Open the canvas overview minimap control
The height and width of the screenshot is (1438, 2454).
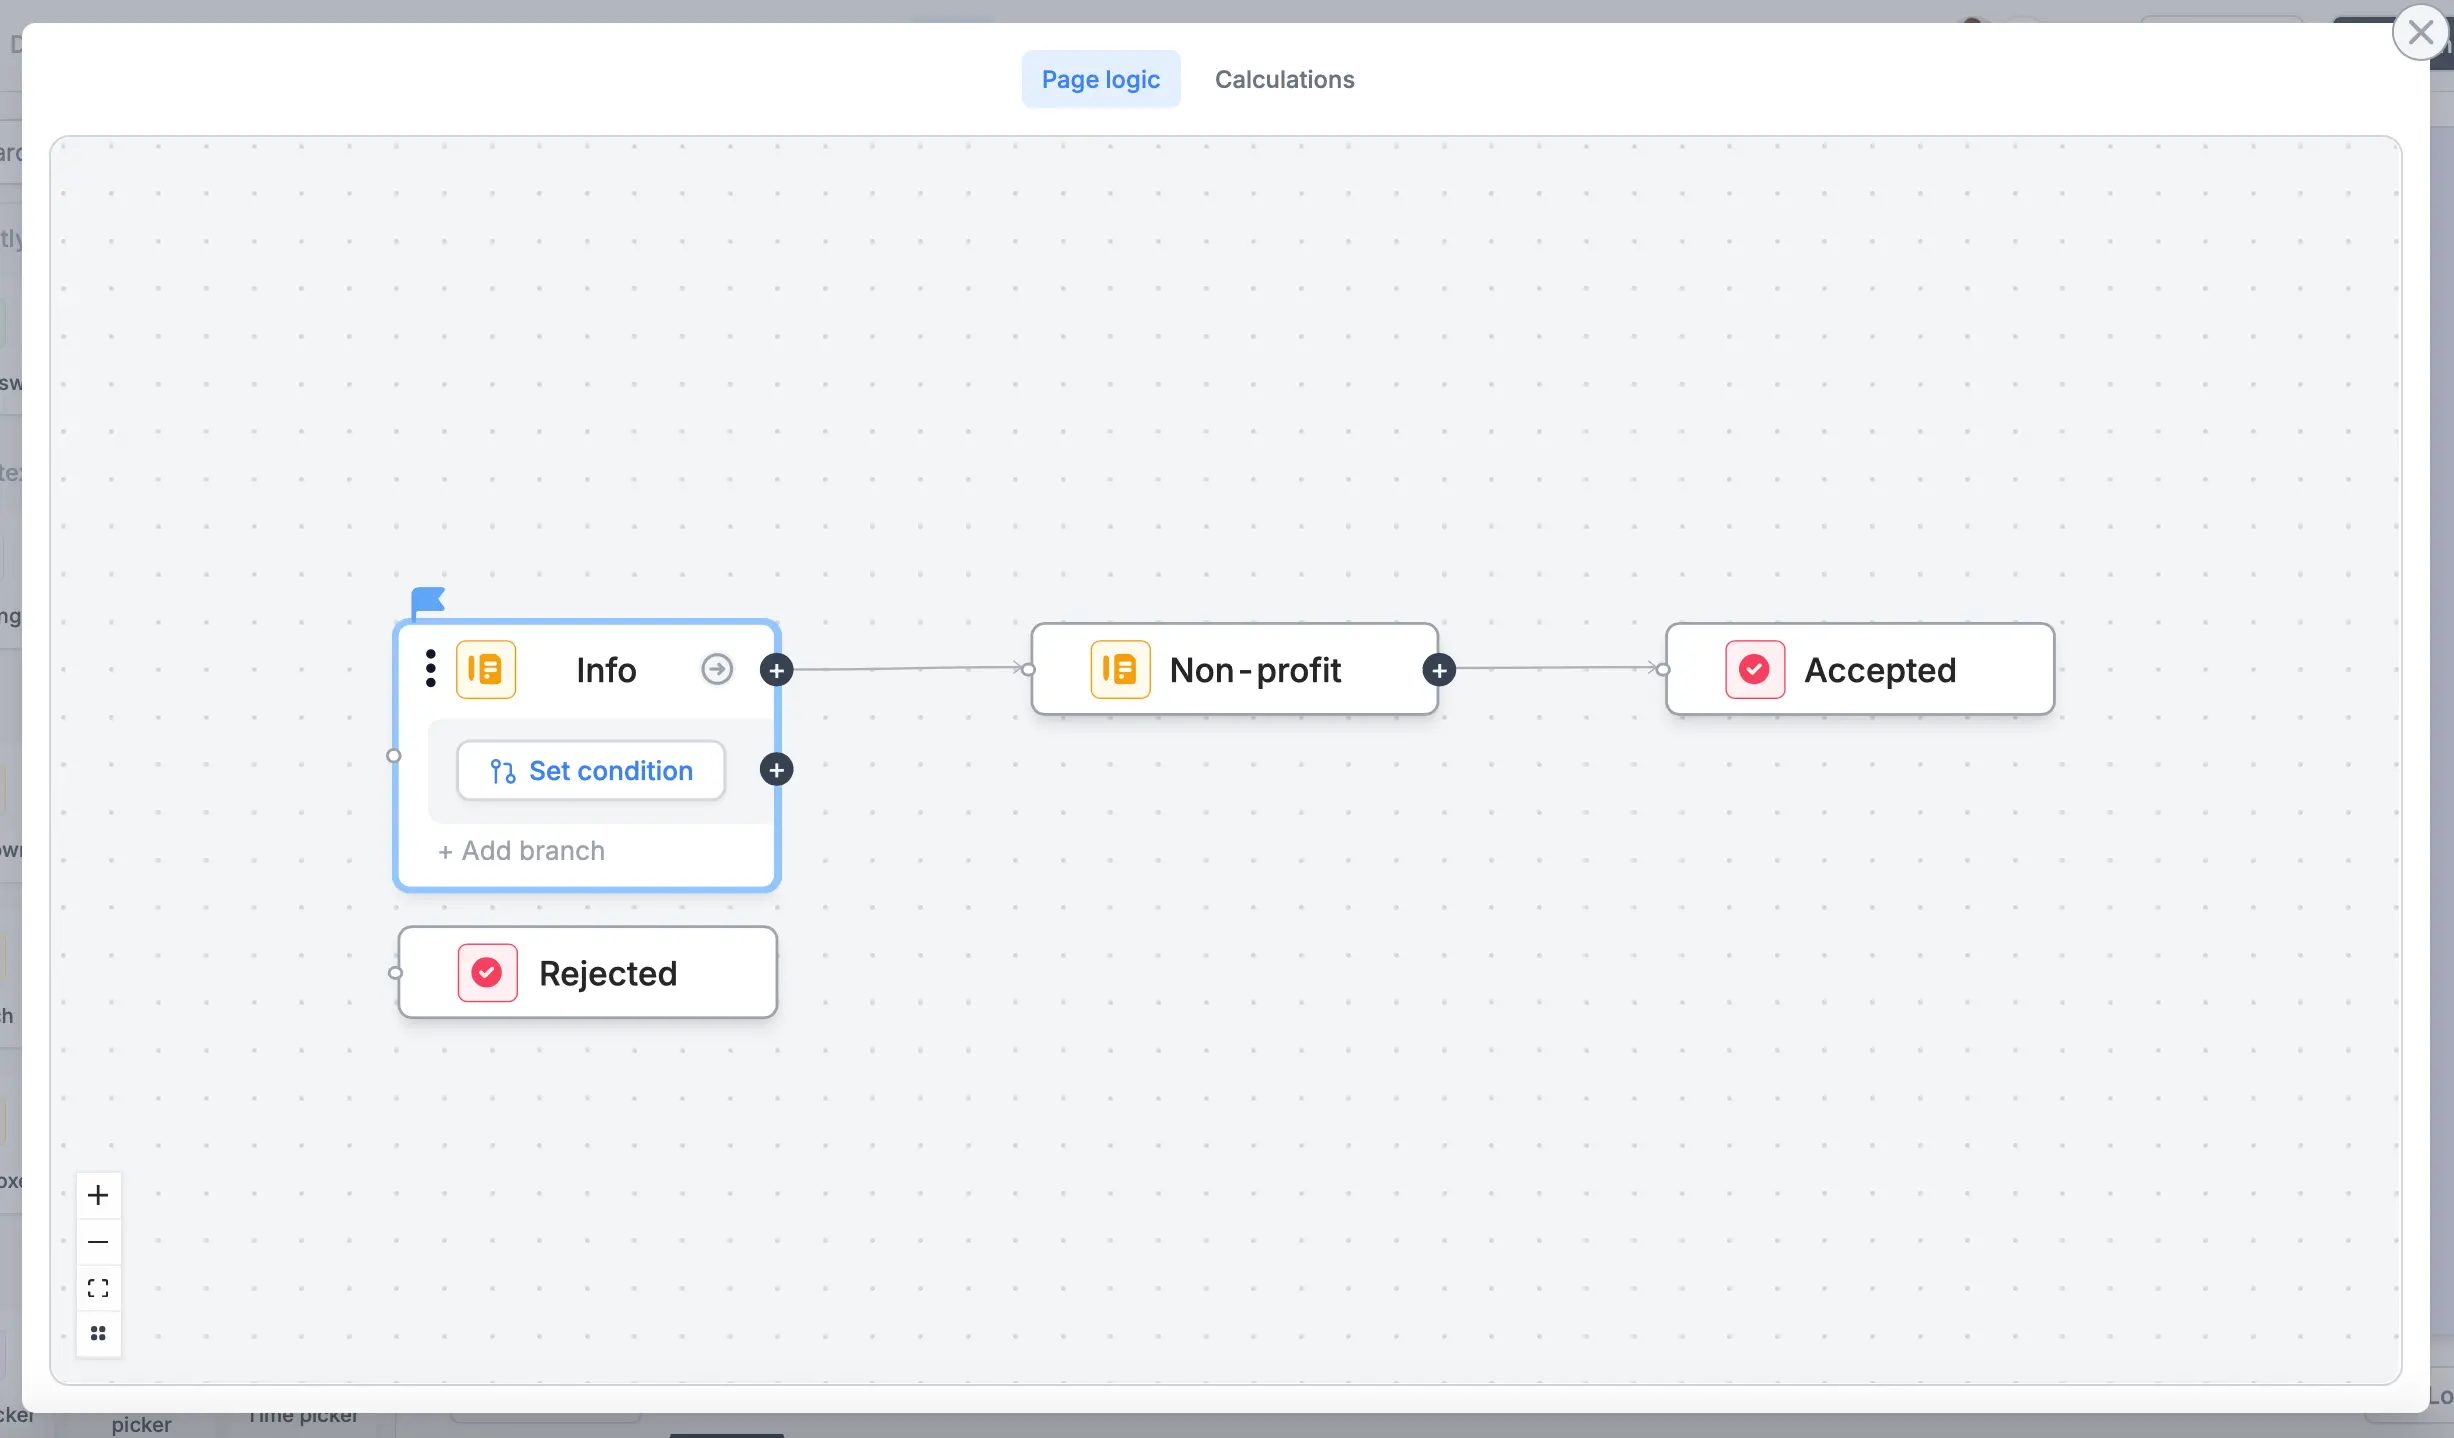point(98,1334)
